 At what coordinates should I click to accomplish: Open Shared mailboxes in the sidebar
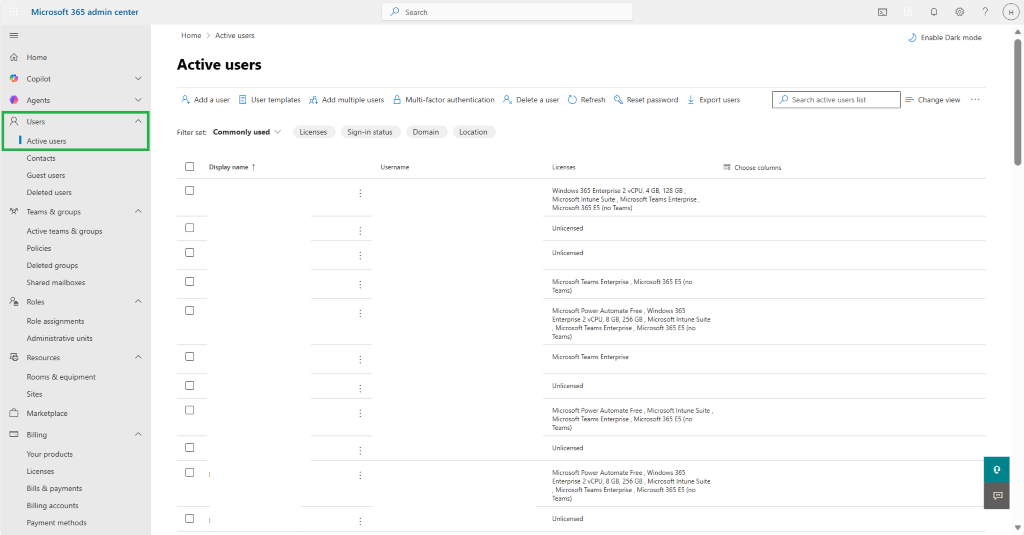pos(56,282)
